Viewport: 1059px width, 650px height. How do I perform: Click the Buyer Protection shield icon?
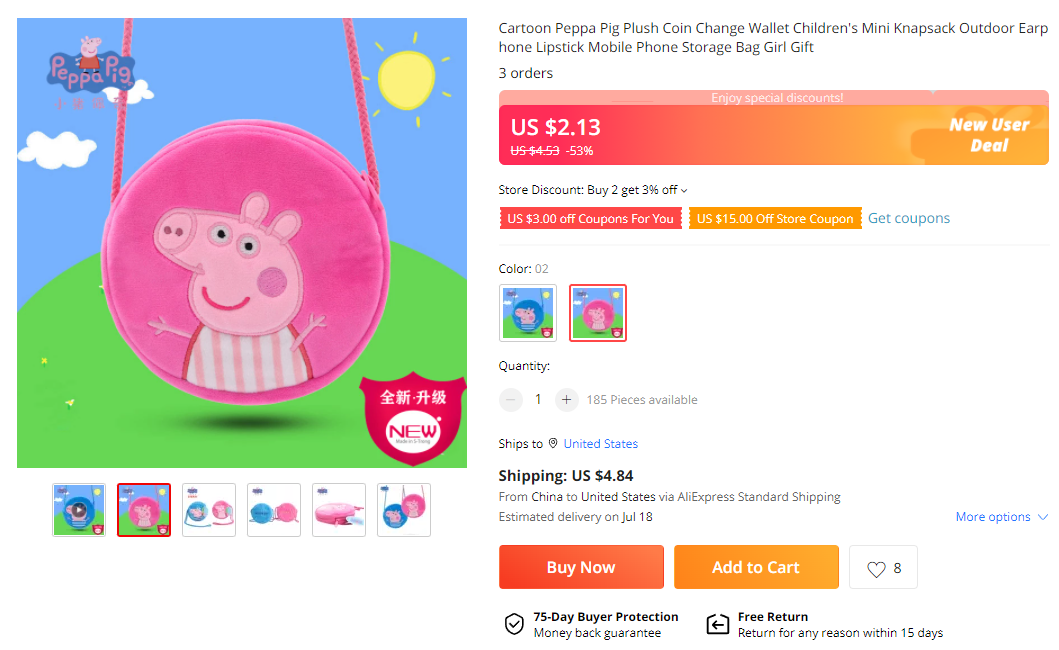coord(514,625)
